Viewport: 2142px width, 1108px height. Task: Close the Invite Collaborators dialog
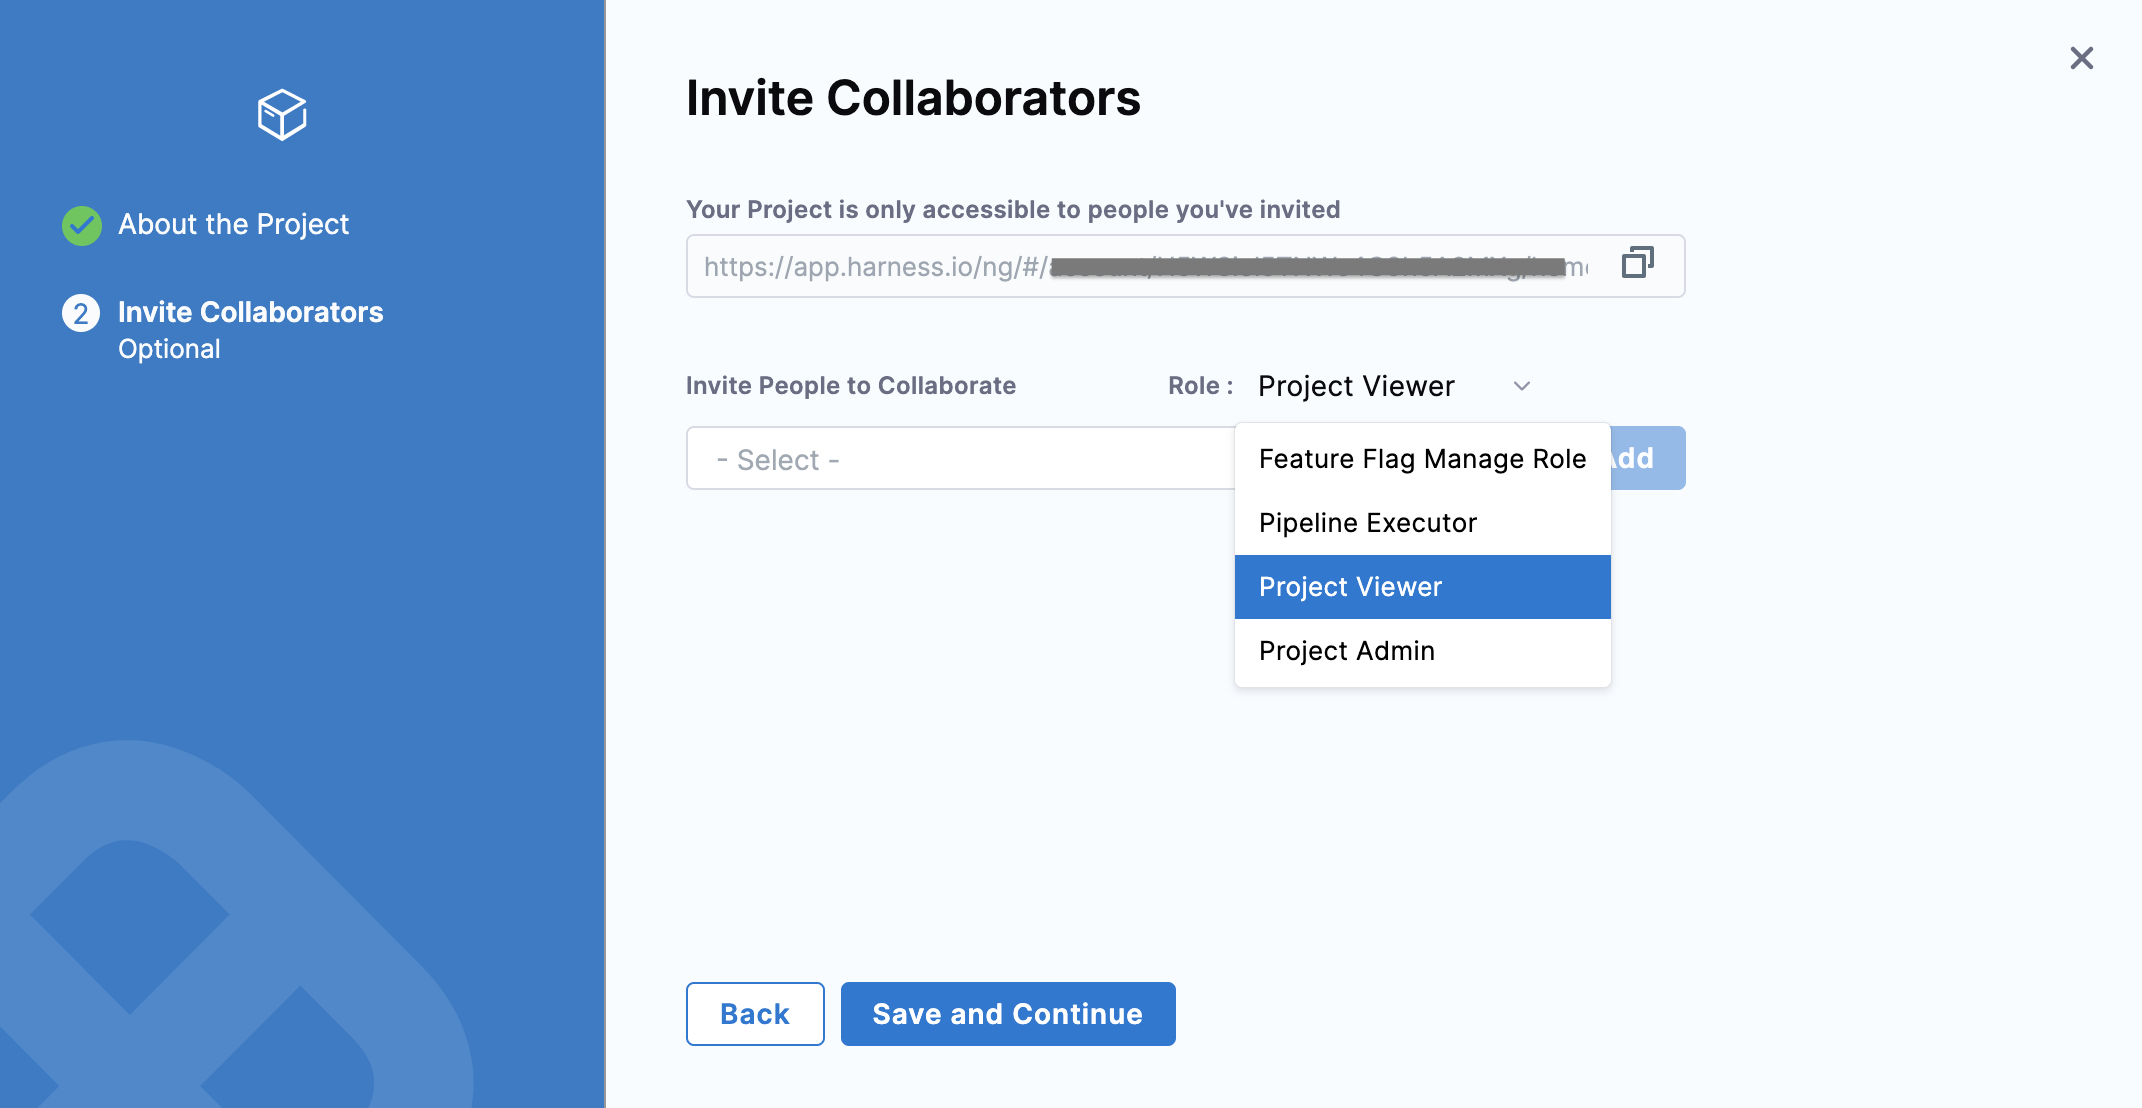coord(2081,58)
